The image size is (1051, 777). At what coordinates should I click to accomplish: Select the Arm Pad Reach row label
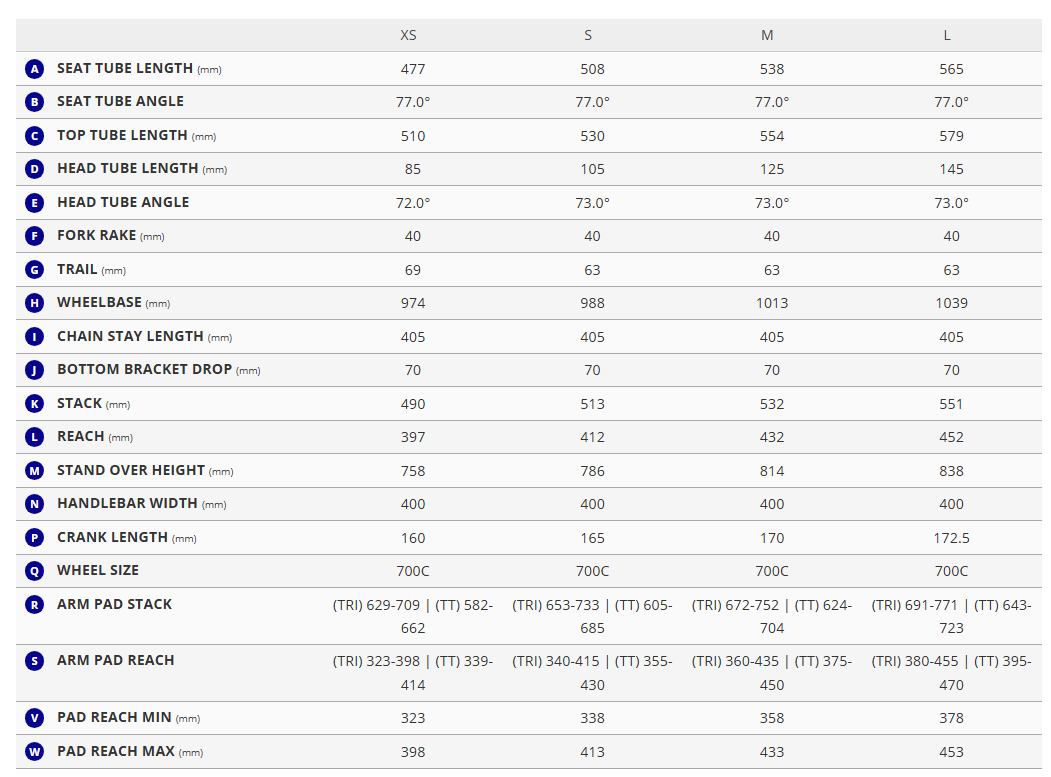(116, 660)
